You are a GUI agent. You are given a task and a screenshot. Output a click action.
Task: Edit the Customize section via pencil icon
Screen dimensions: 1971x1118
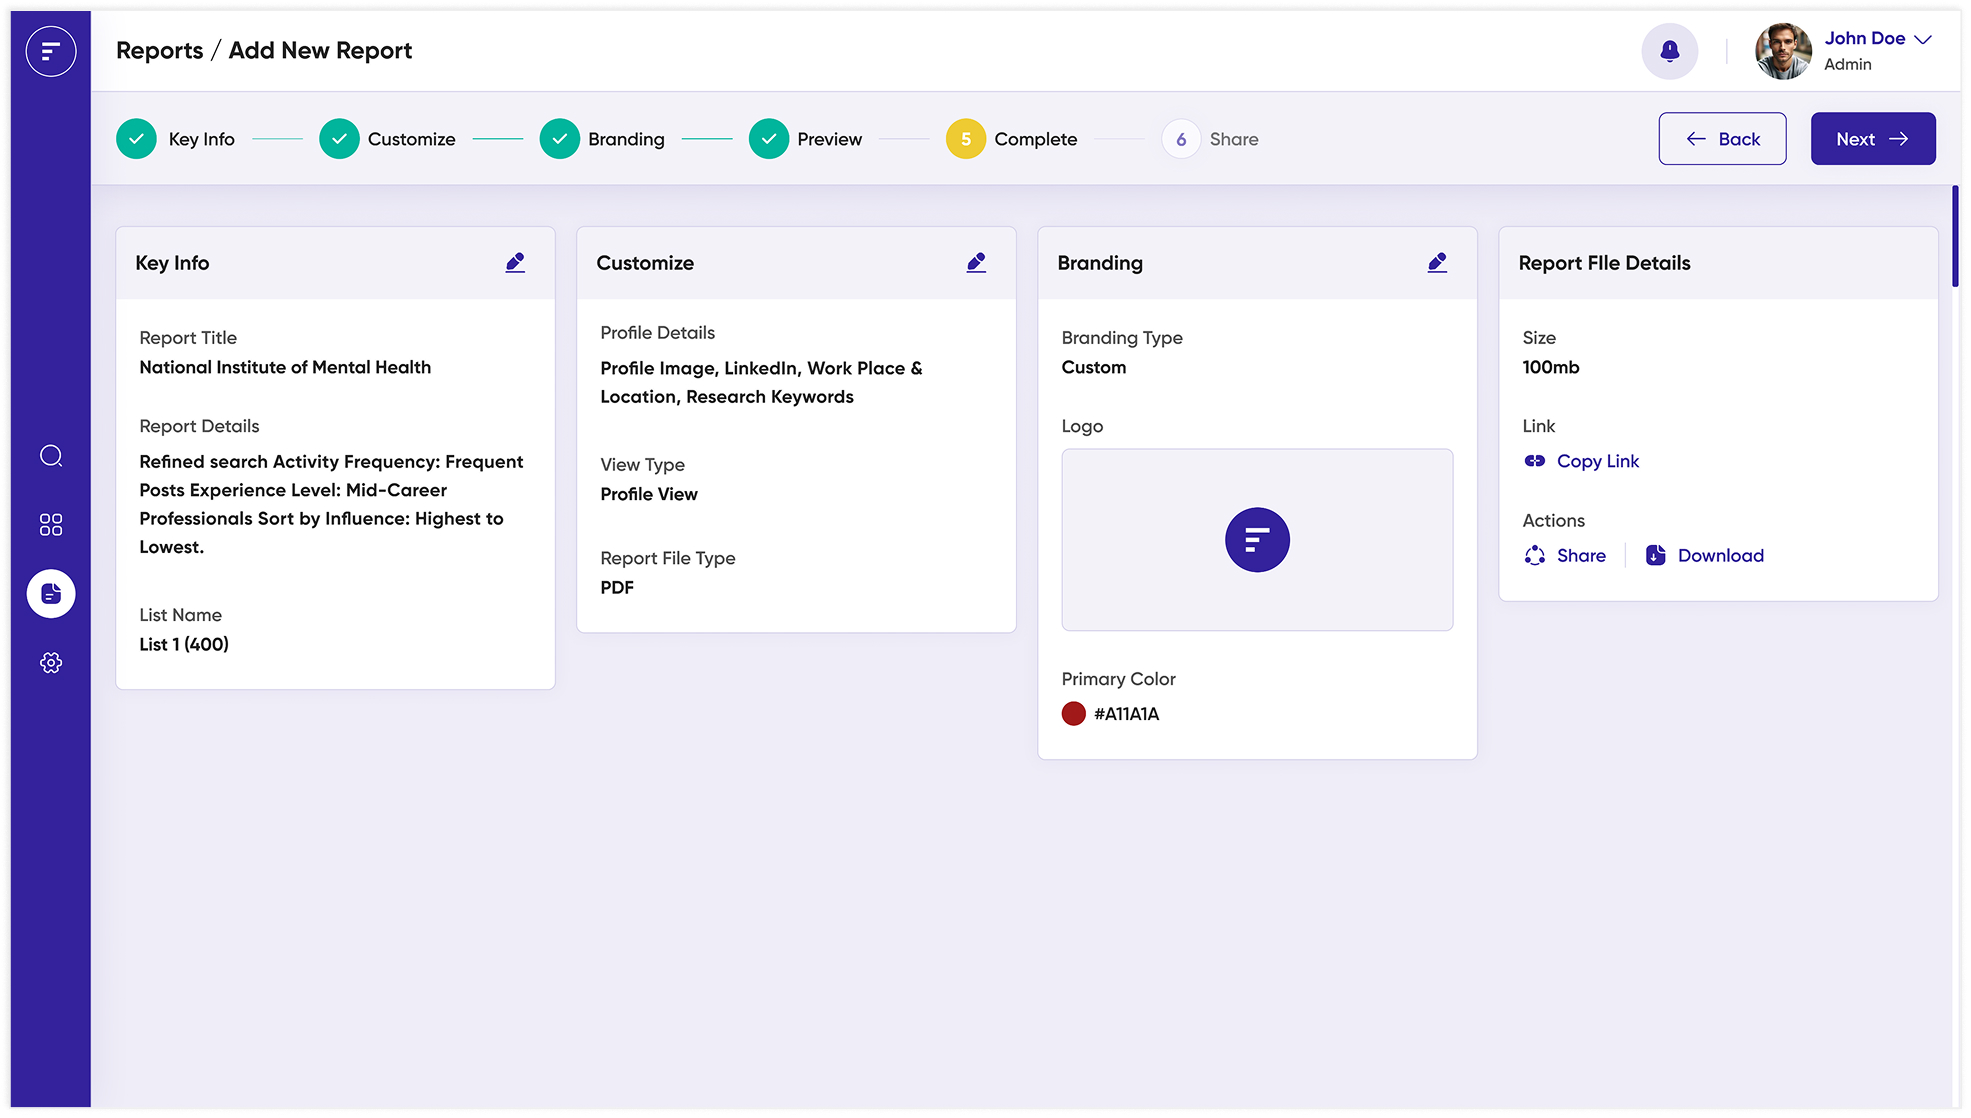tap(976, 262)
